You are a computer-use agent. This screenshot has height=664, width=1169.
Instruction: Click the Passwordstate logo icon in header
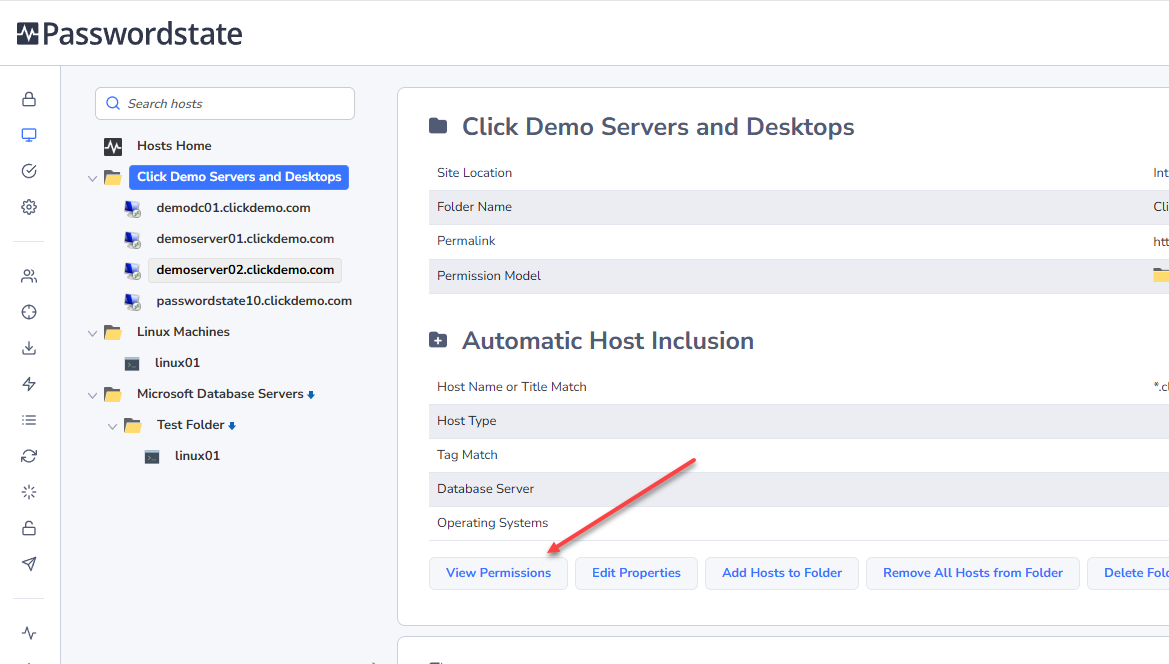point(28,34)
